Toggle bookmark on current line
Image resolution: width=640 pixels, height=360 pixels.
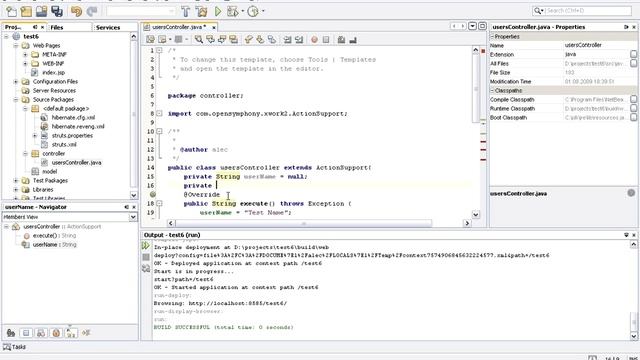click(x=271, y=39)
